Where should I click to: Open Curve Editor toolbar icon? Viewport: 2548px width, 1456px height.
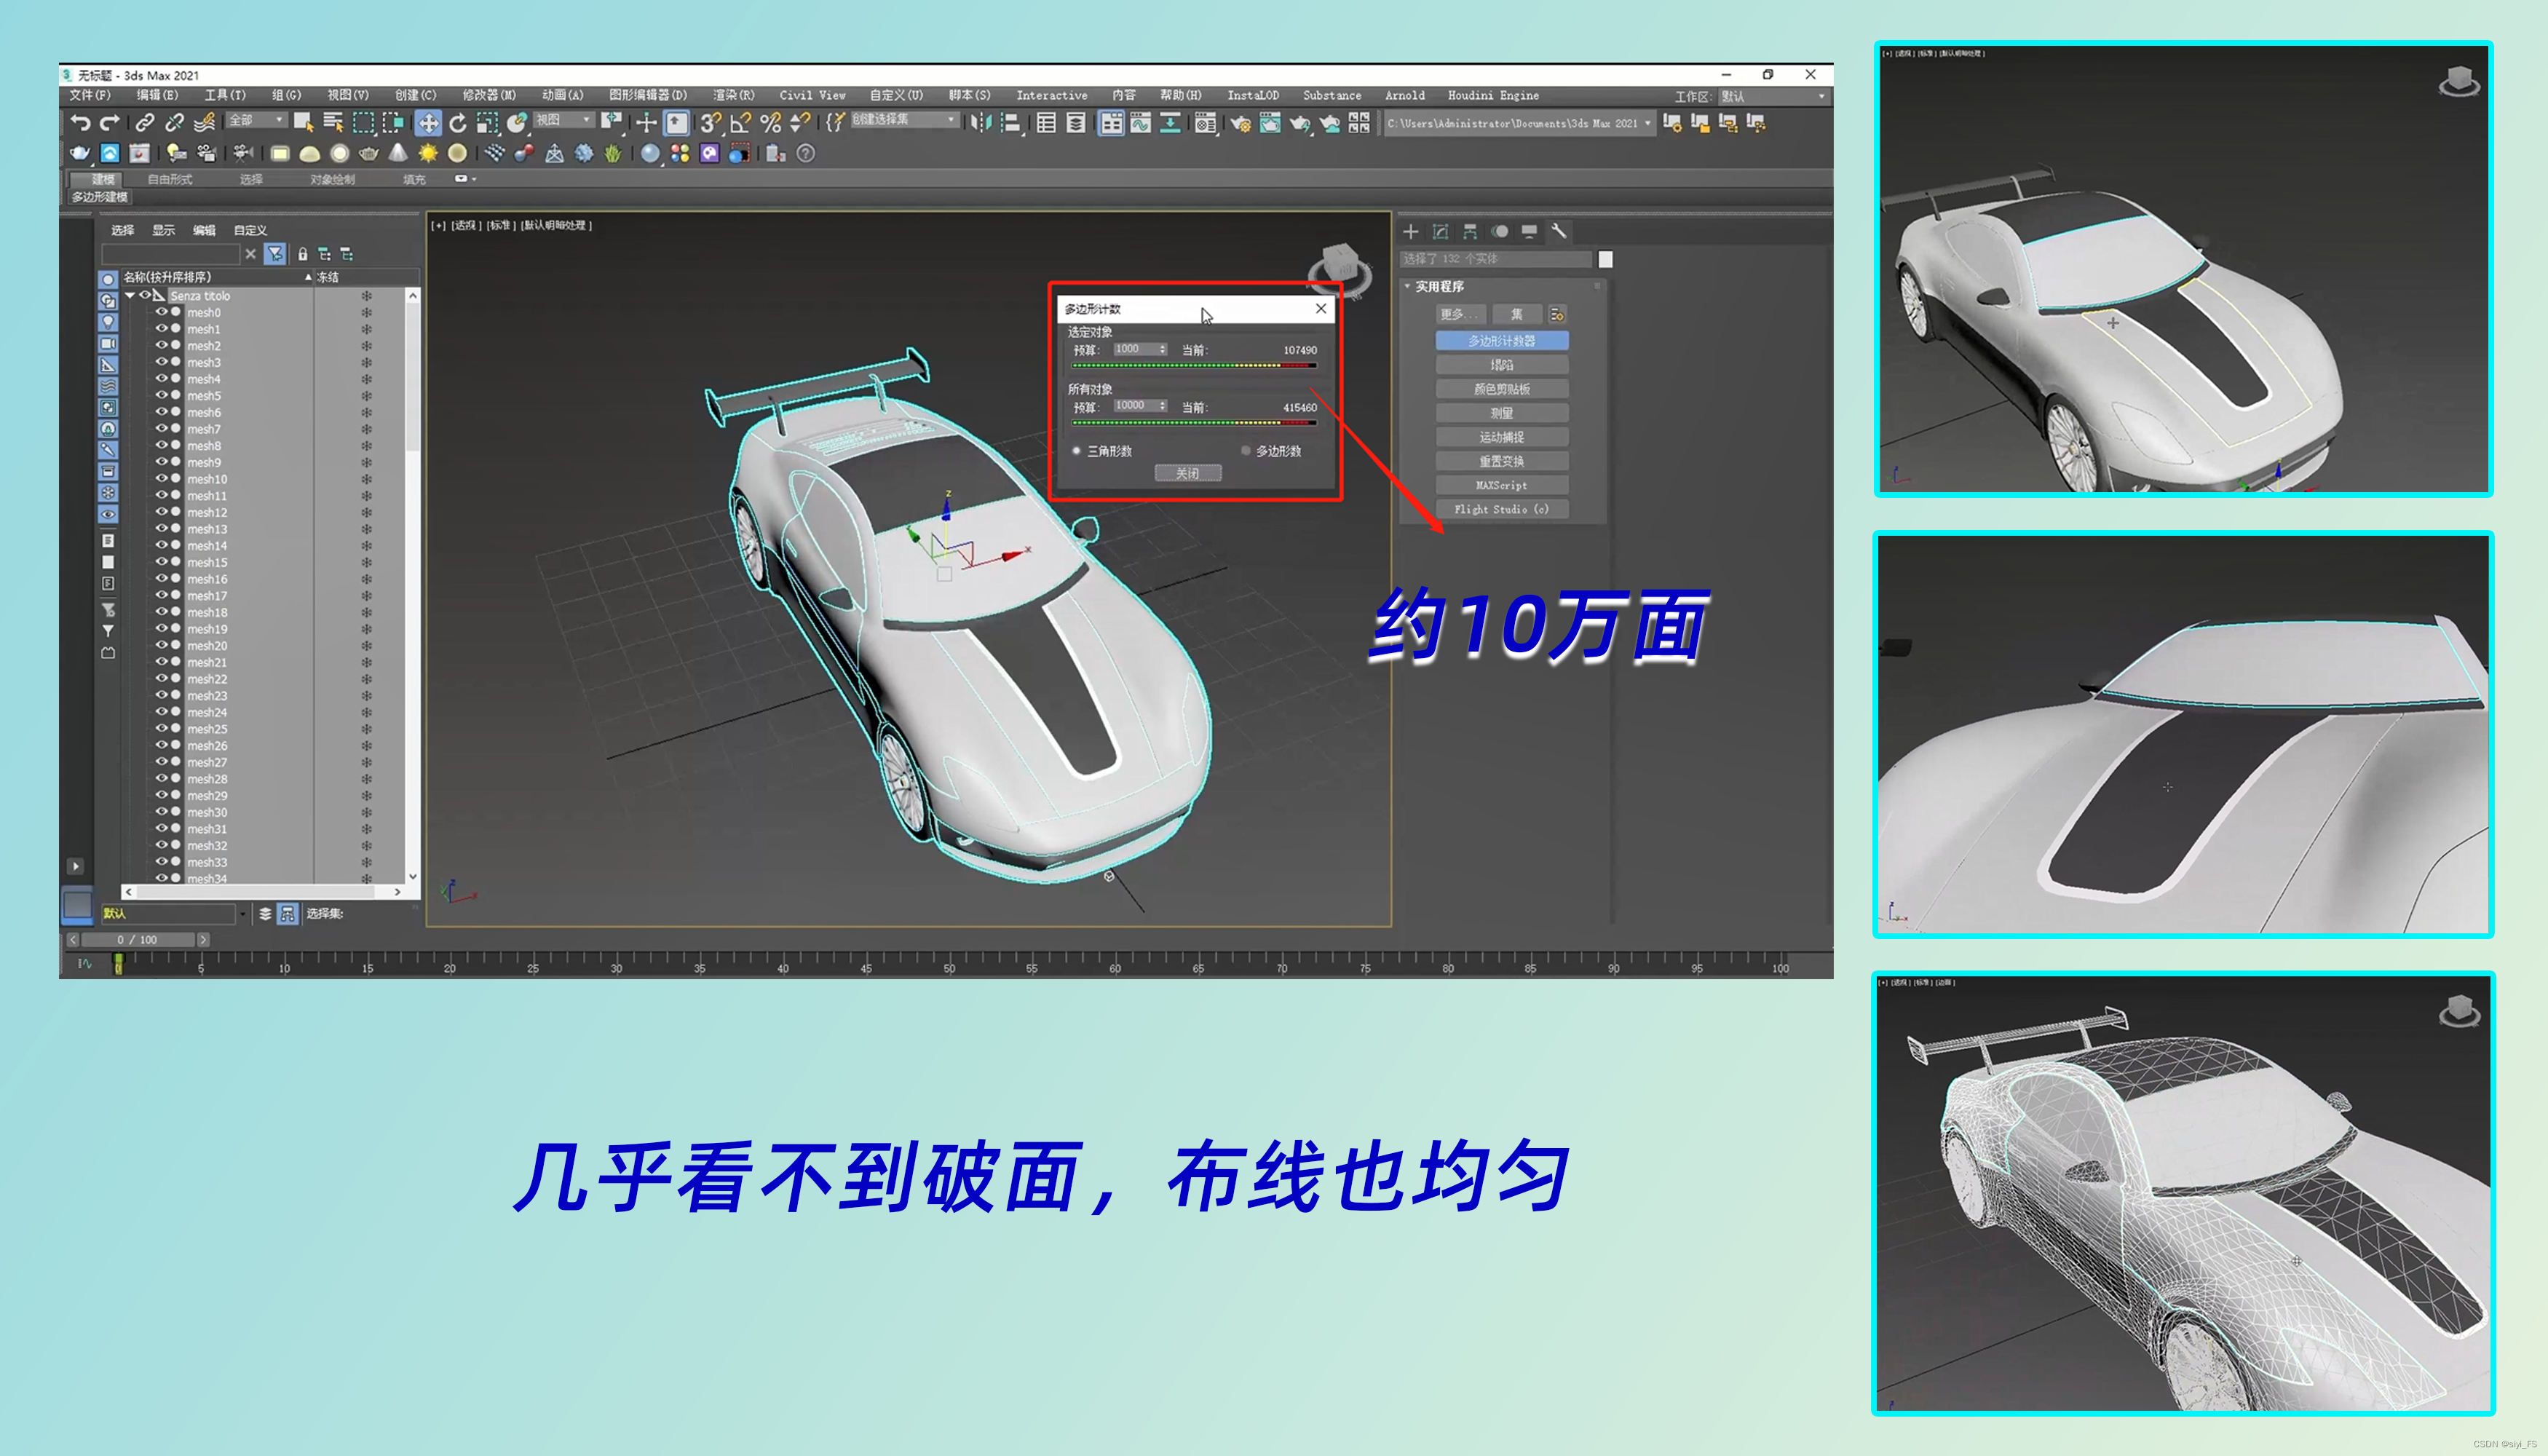click(1140, 123)
